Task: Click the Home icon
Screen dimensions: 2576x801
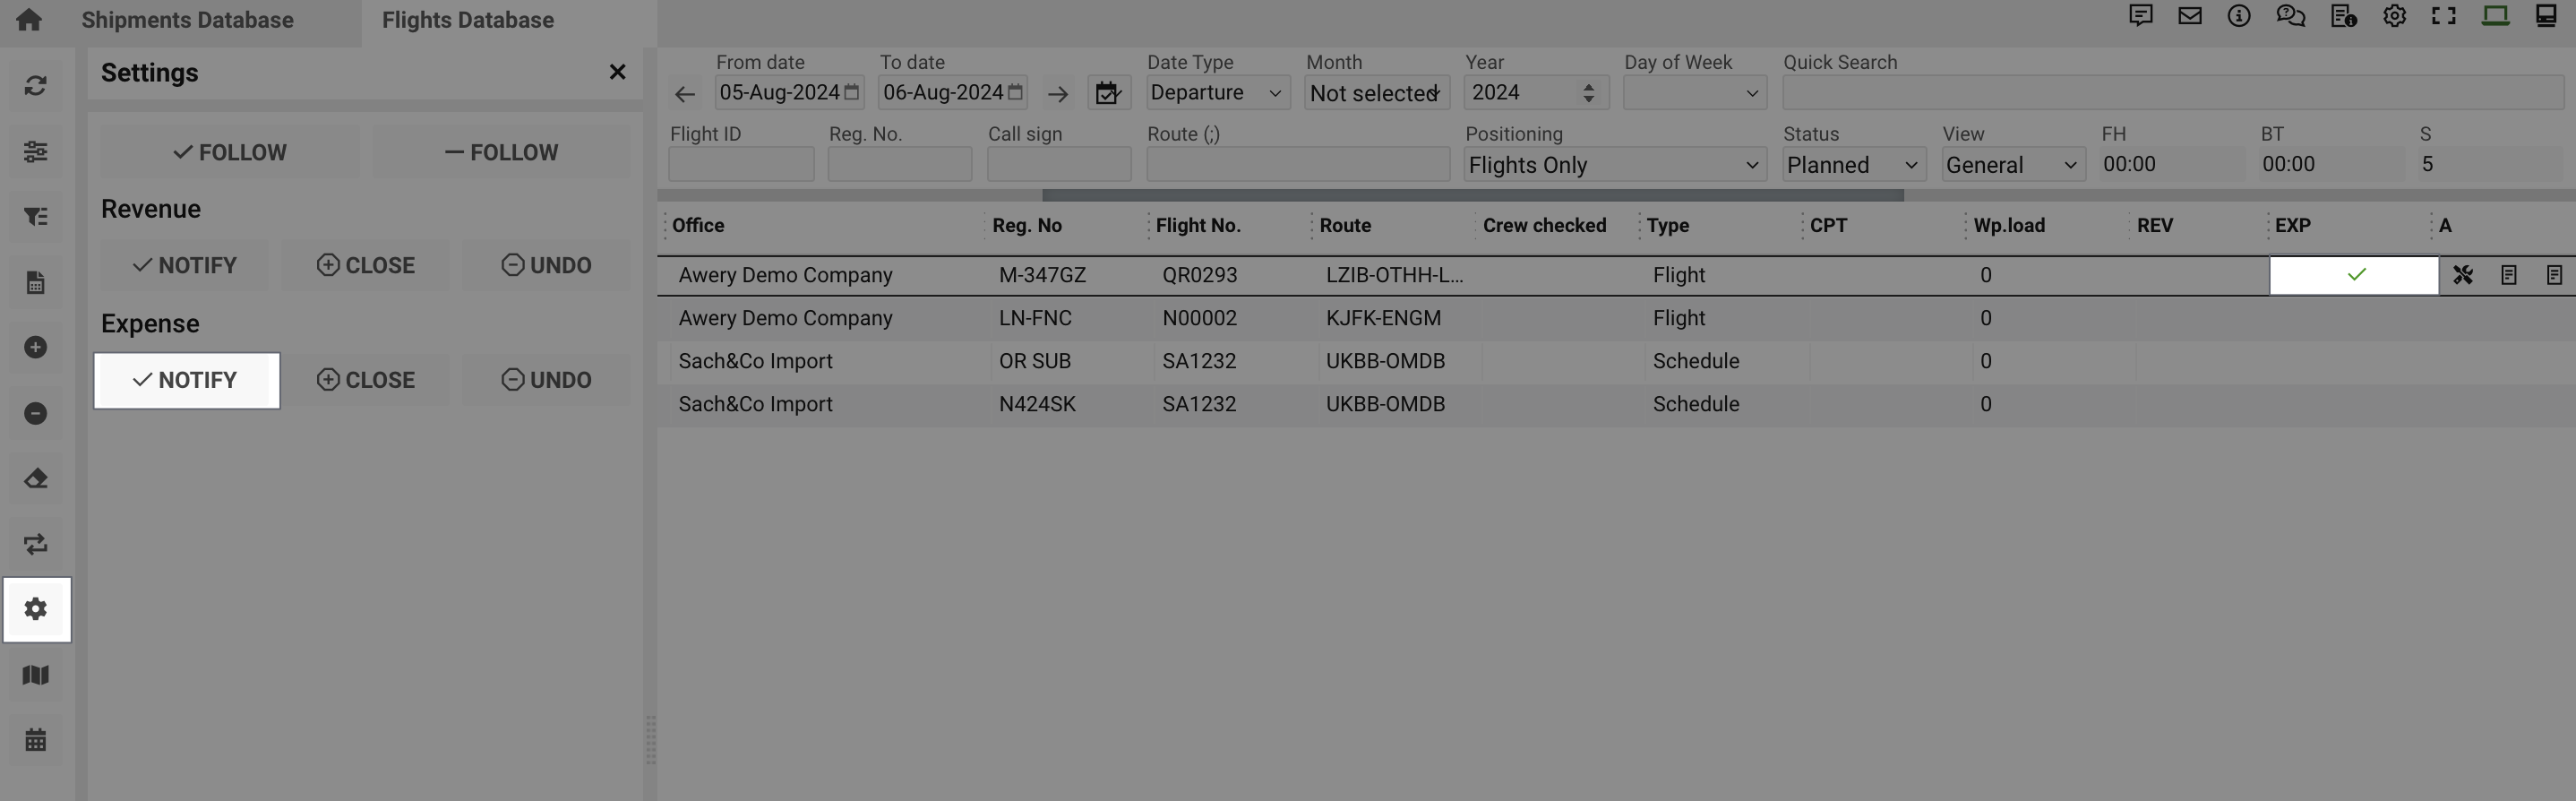Action: (29, 20)
